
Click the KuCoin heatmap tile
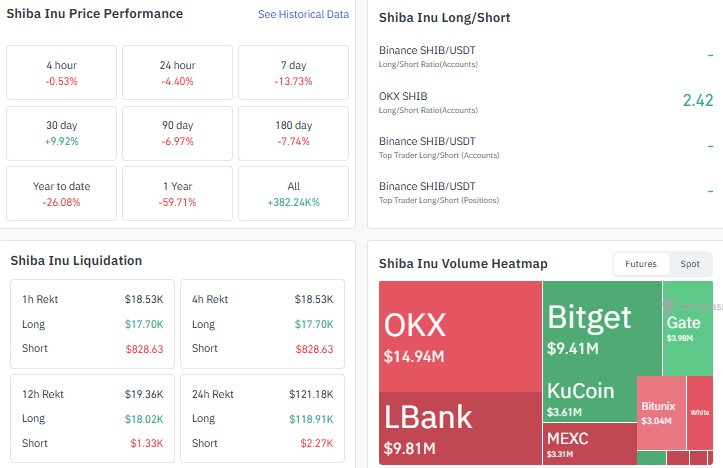coord(590,399)
